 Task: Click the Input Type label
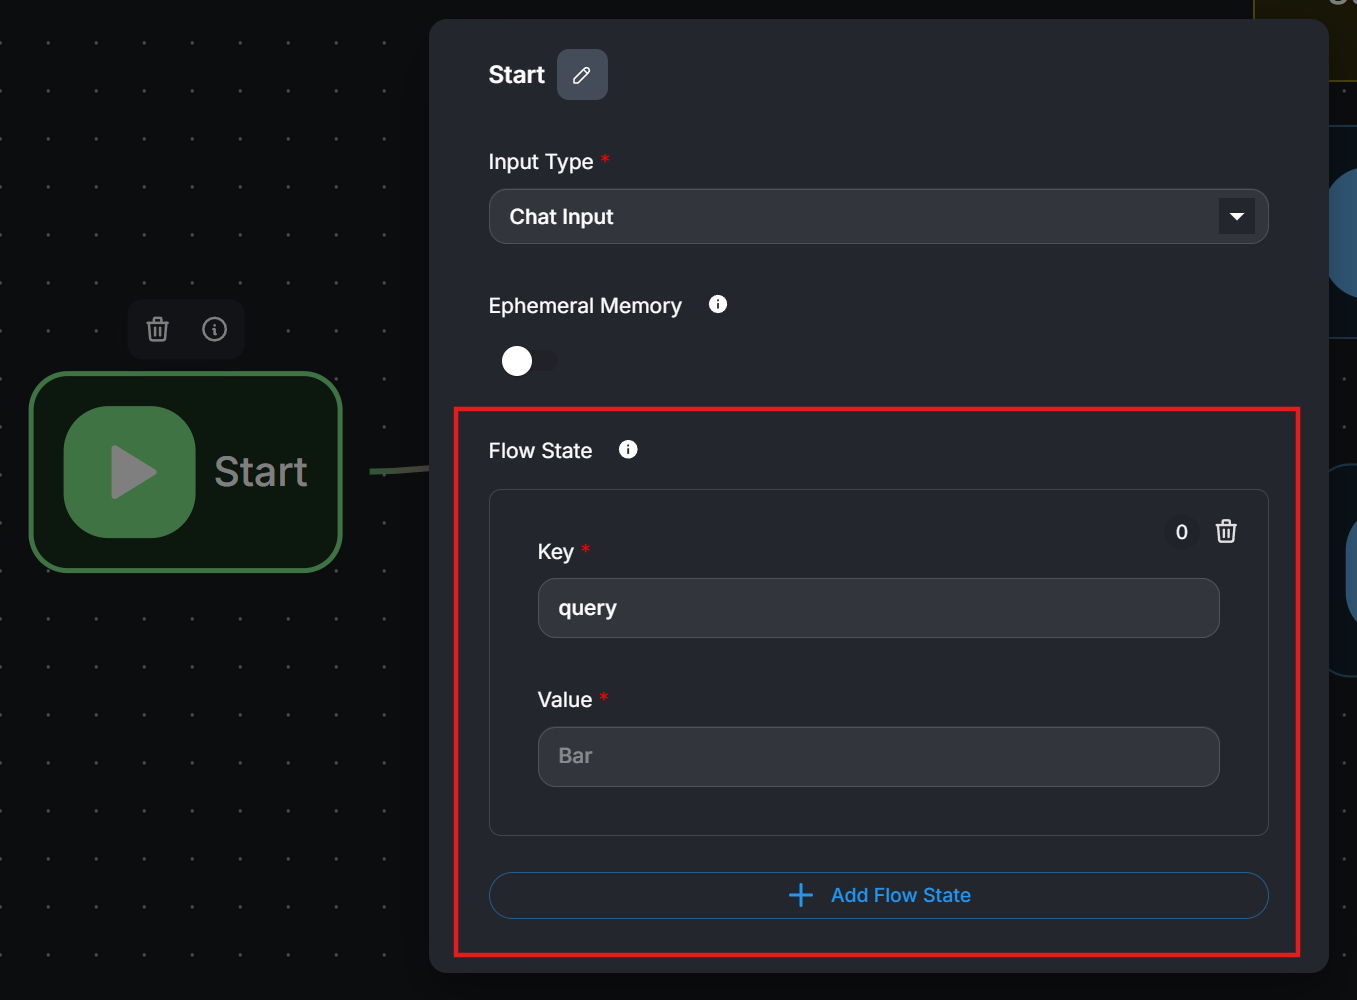541,162
